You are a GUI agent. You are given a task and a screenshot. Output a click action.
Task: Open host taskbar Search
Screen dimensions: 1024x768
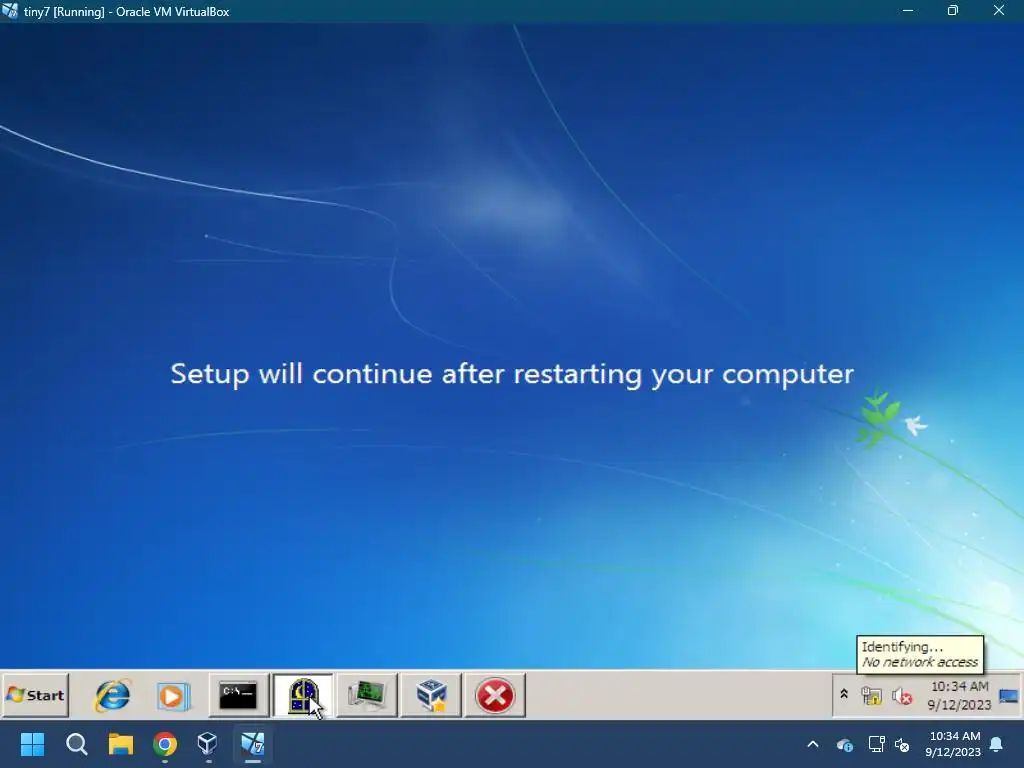pos(77,744)
